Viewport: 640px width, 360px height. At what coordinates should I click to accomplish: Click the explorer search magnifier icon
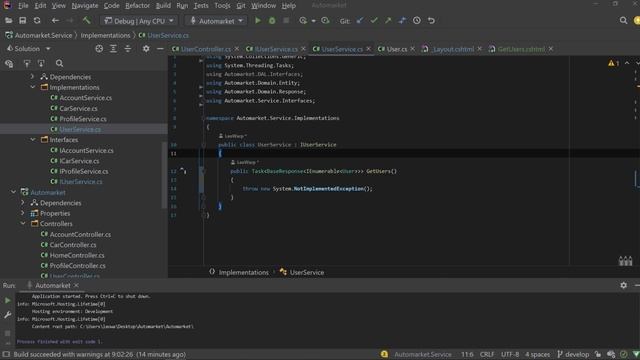(59, 63)
